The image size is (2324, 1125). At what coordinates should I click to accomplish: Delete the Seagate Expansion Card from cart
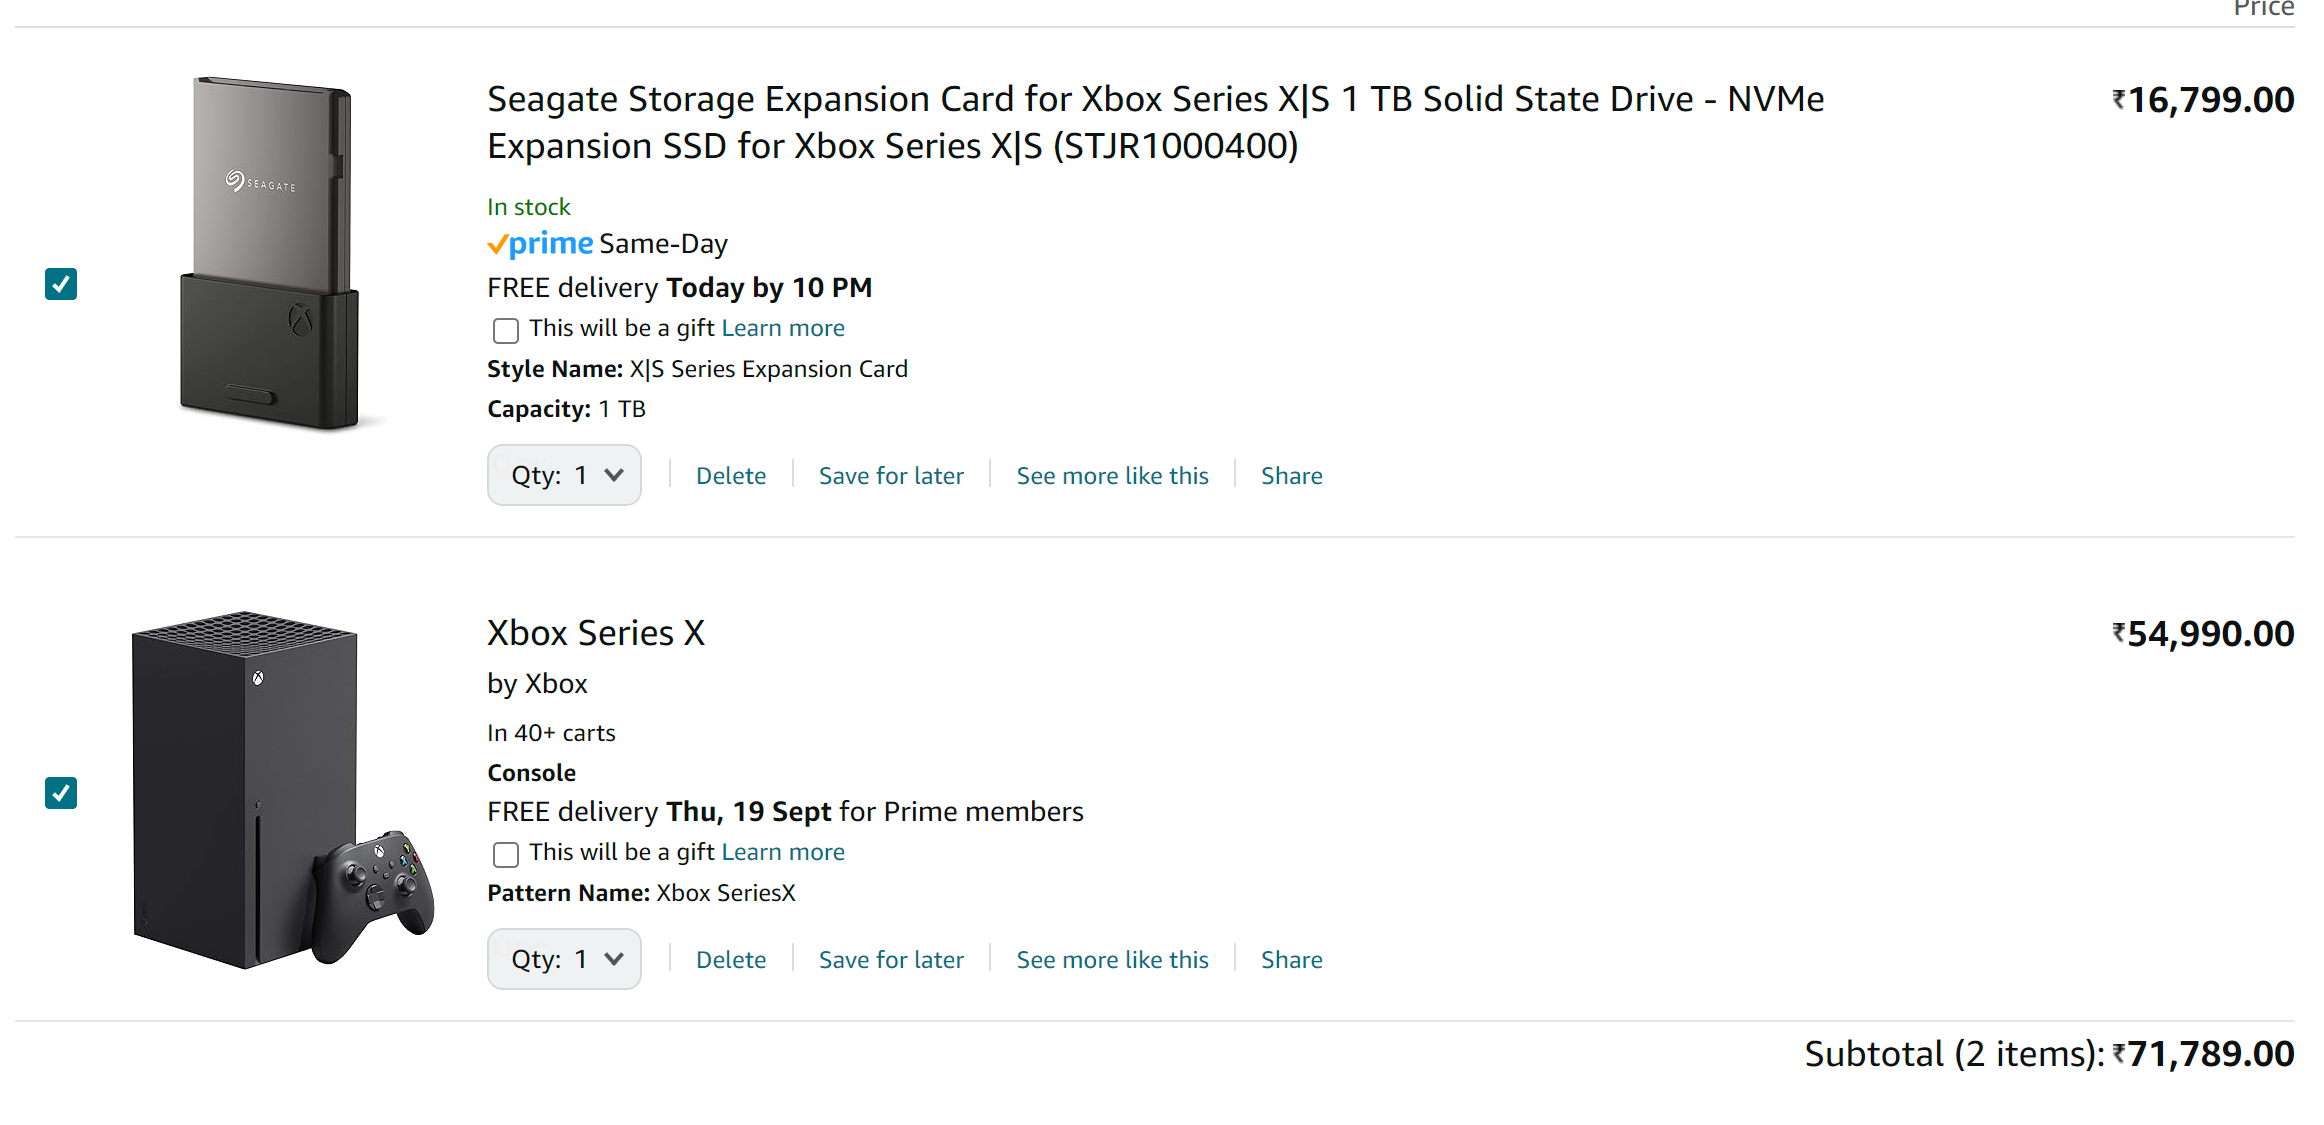pyautogui.click(x=731, y=476)
